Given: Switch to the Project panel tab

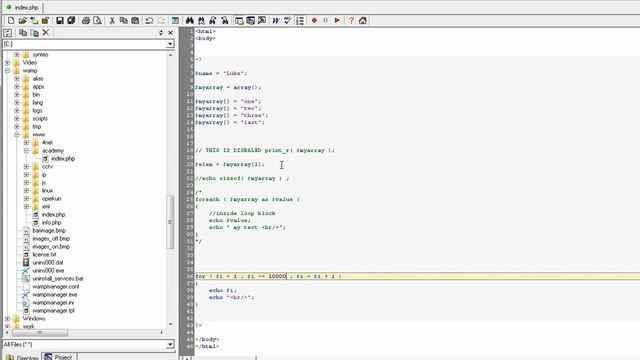Looking at the screenshot, I should 58,357.
